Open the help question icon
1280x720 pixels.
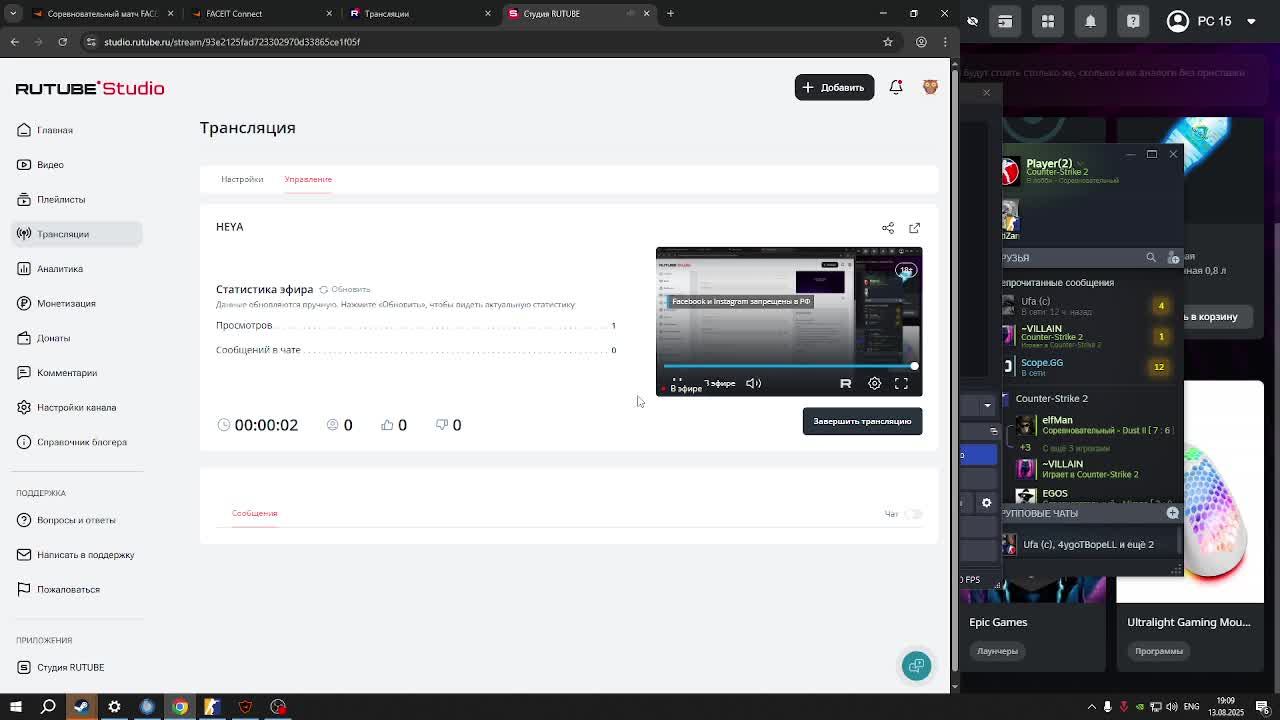pos(1133,21)
